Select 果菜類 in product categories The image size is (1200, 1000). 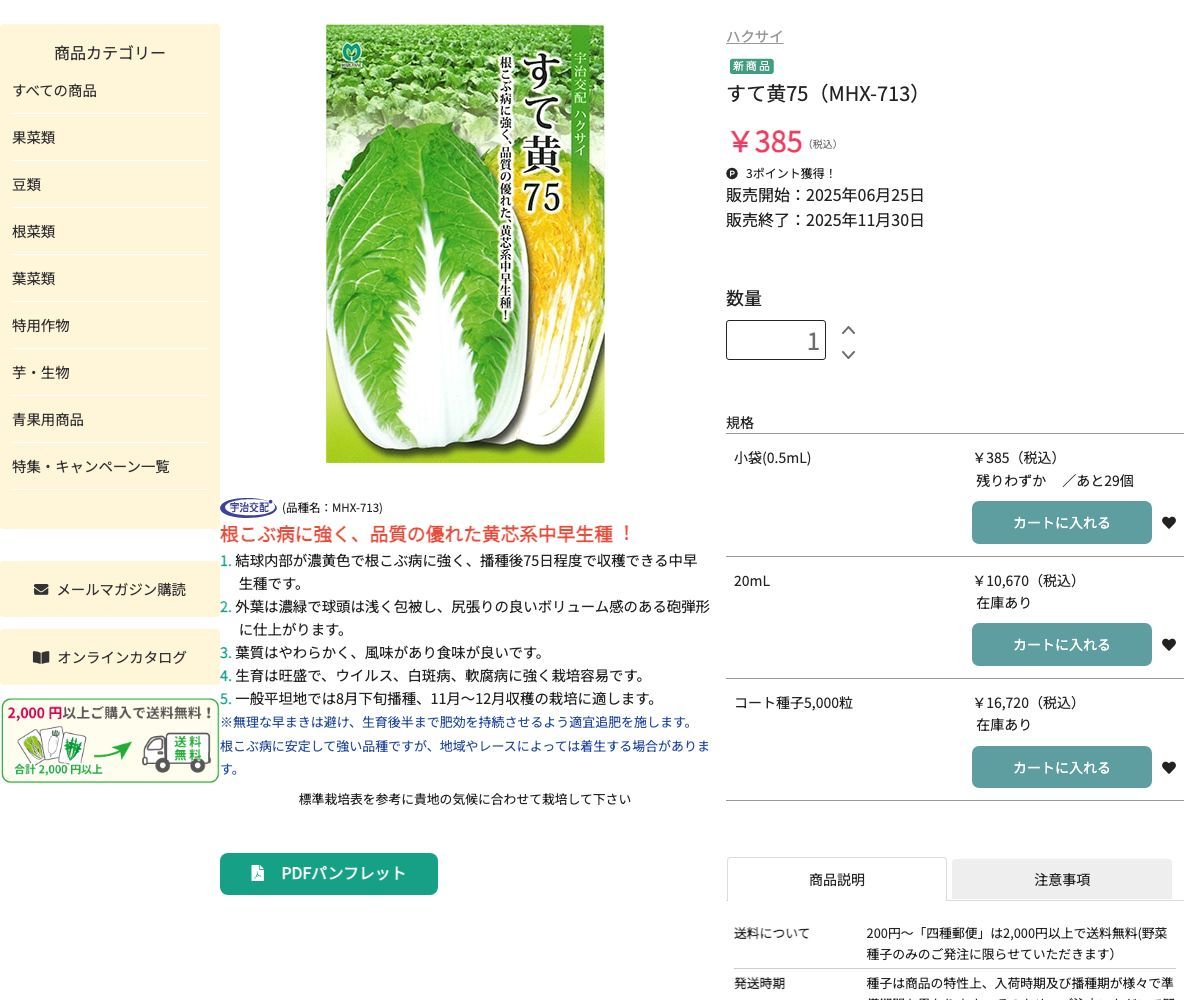point(34,138)
